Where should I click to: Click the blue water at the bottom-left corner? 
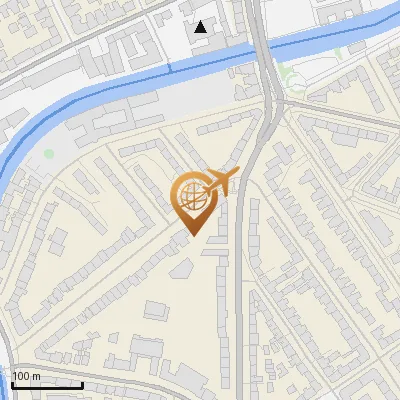tap(2, 383)
